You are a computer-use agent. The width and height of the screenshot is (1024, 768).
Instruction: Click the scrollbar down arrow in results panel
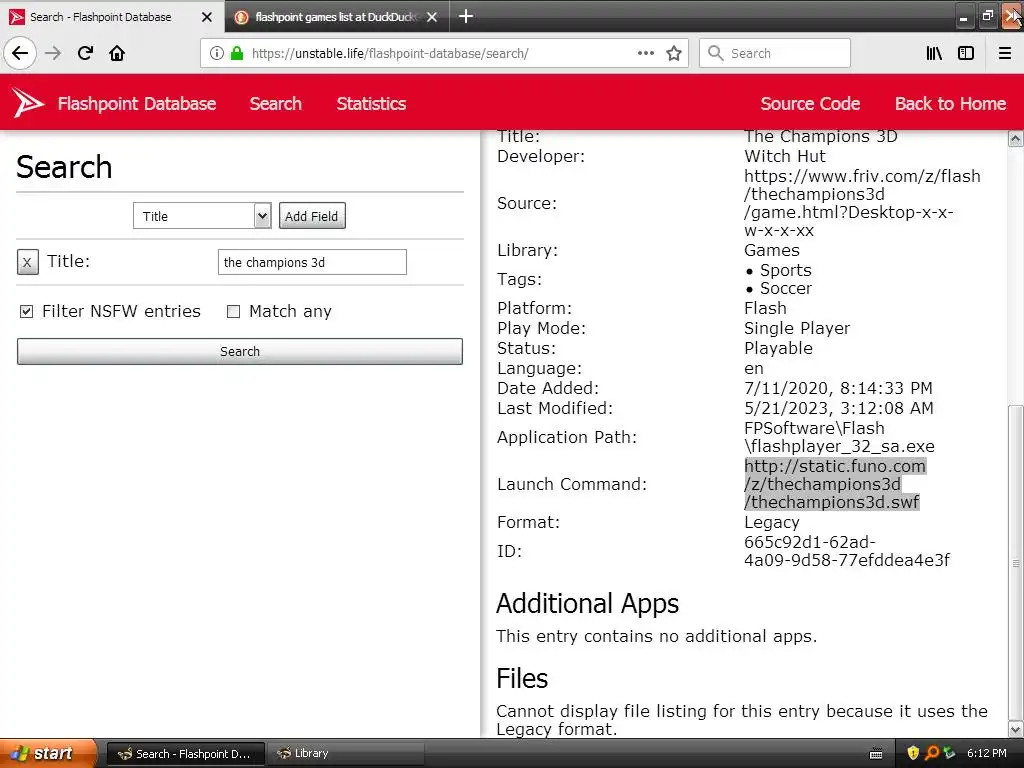1016,729
